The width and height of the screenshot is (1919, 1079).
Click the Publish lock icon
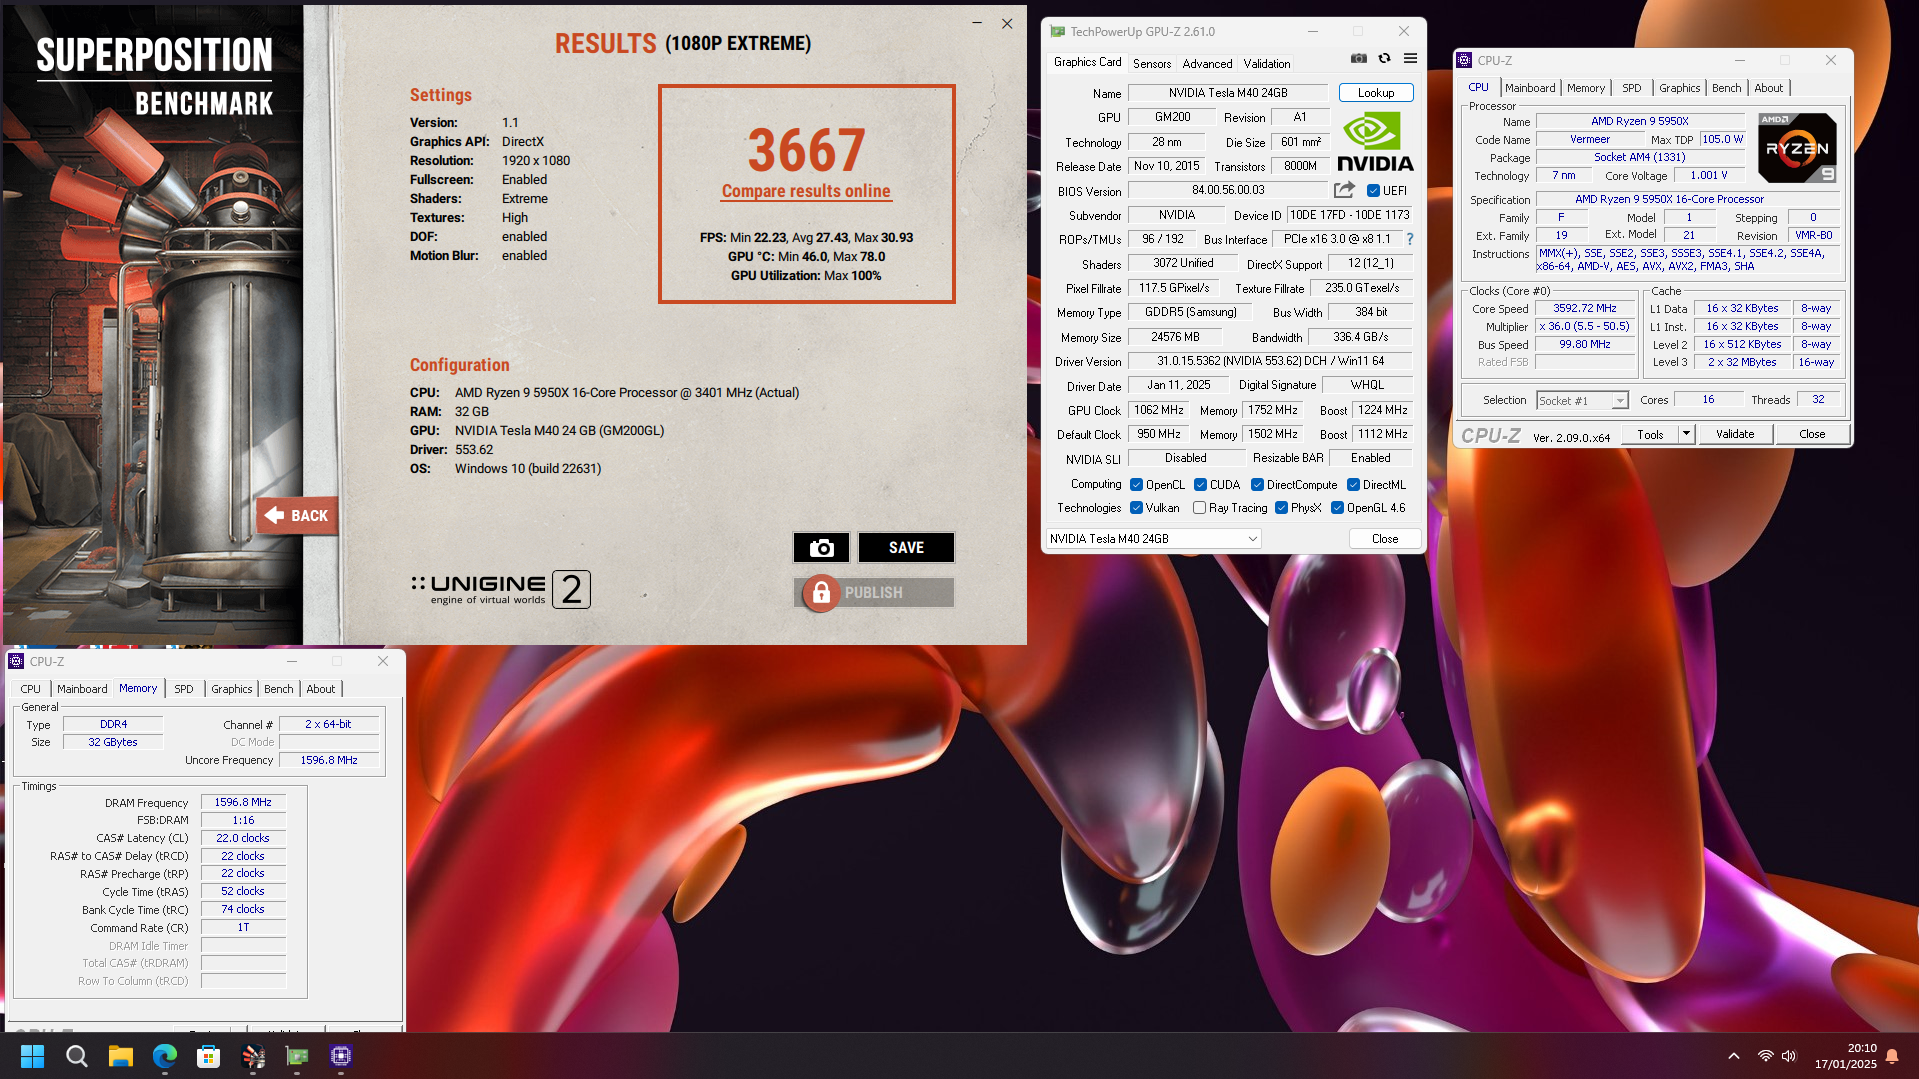(x=821, y=593)
